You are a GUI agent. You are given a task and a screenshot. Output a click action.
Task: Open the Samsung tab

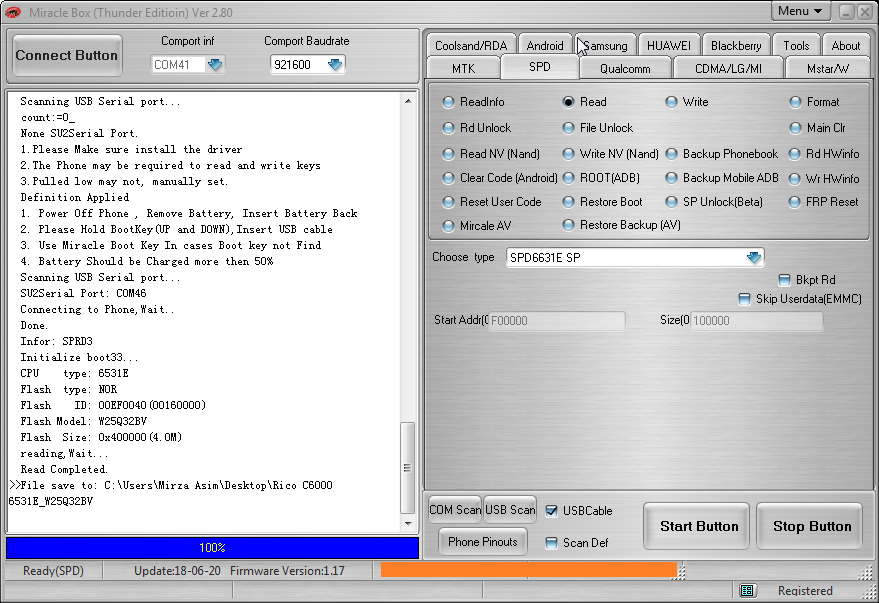(605, 45)
